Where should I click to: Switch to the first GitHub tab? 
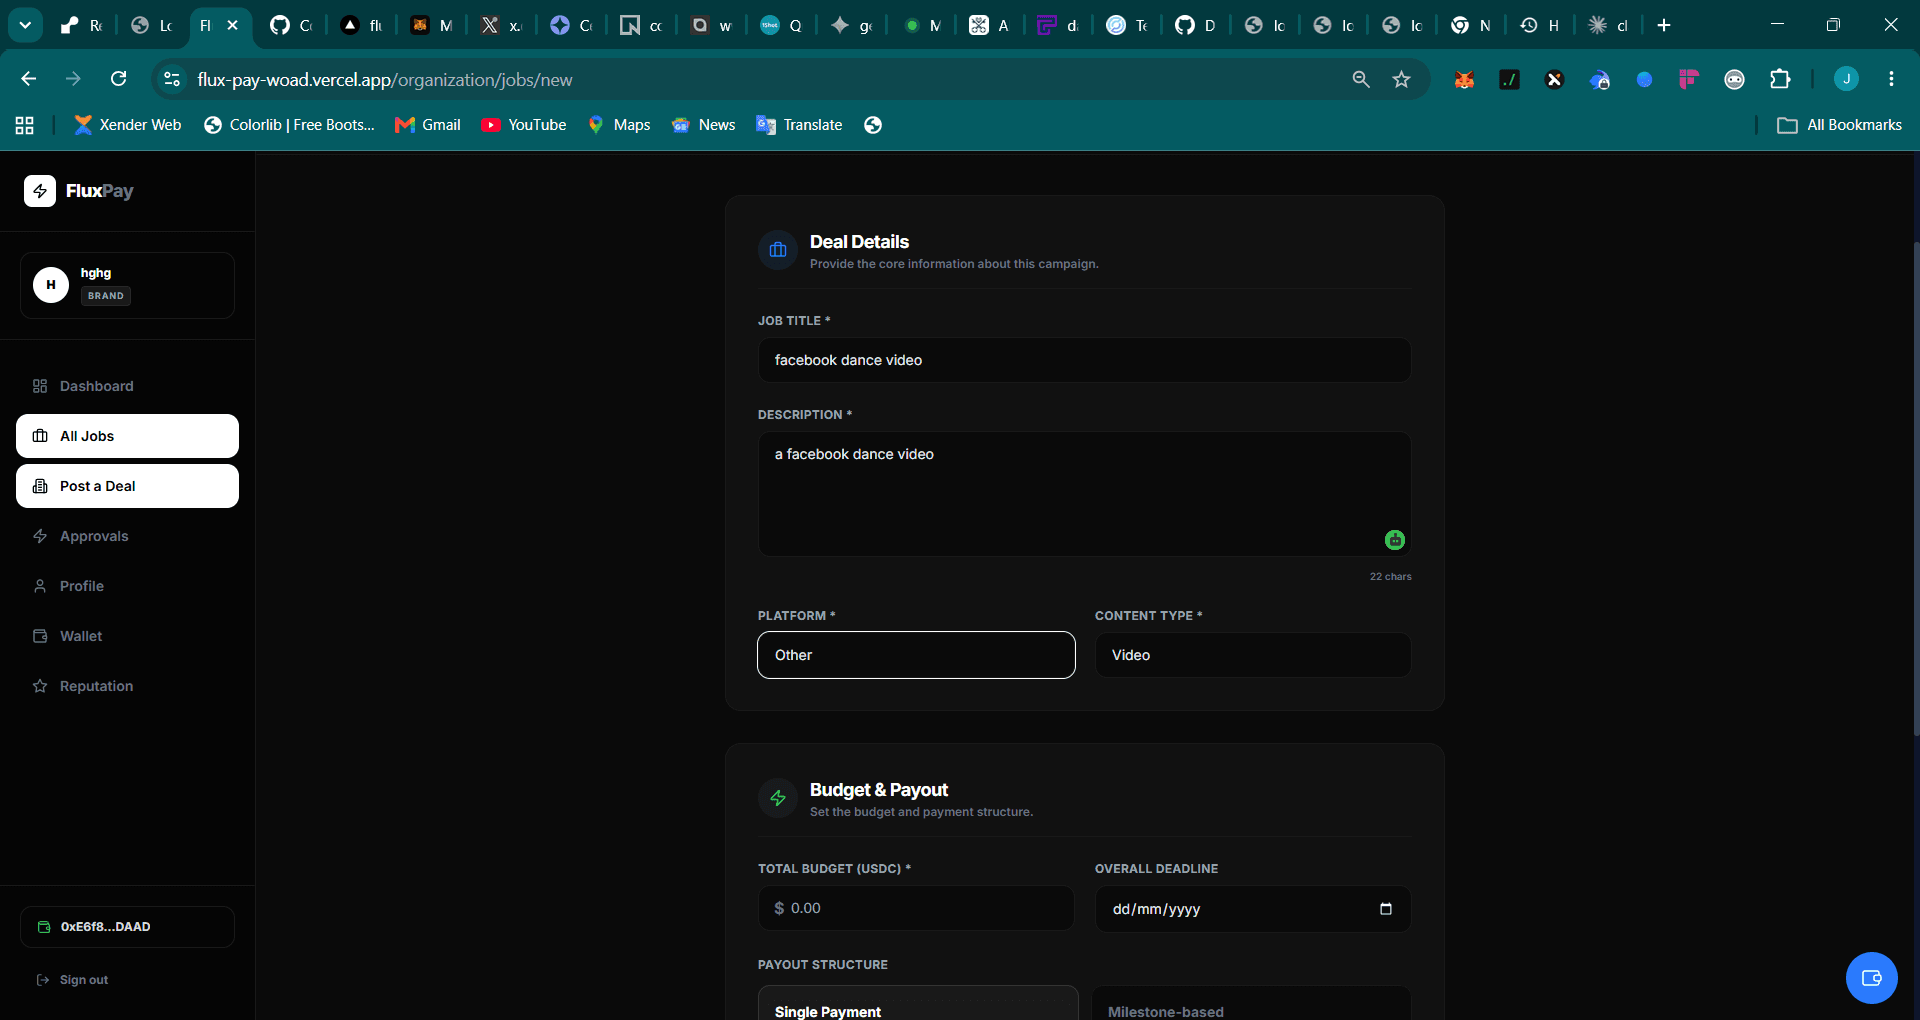pyautogui.click(x=292, y=25)
